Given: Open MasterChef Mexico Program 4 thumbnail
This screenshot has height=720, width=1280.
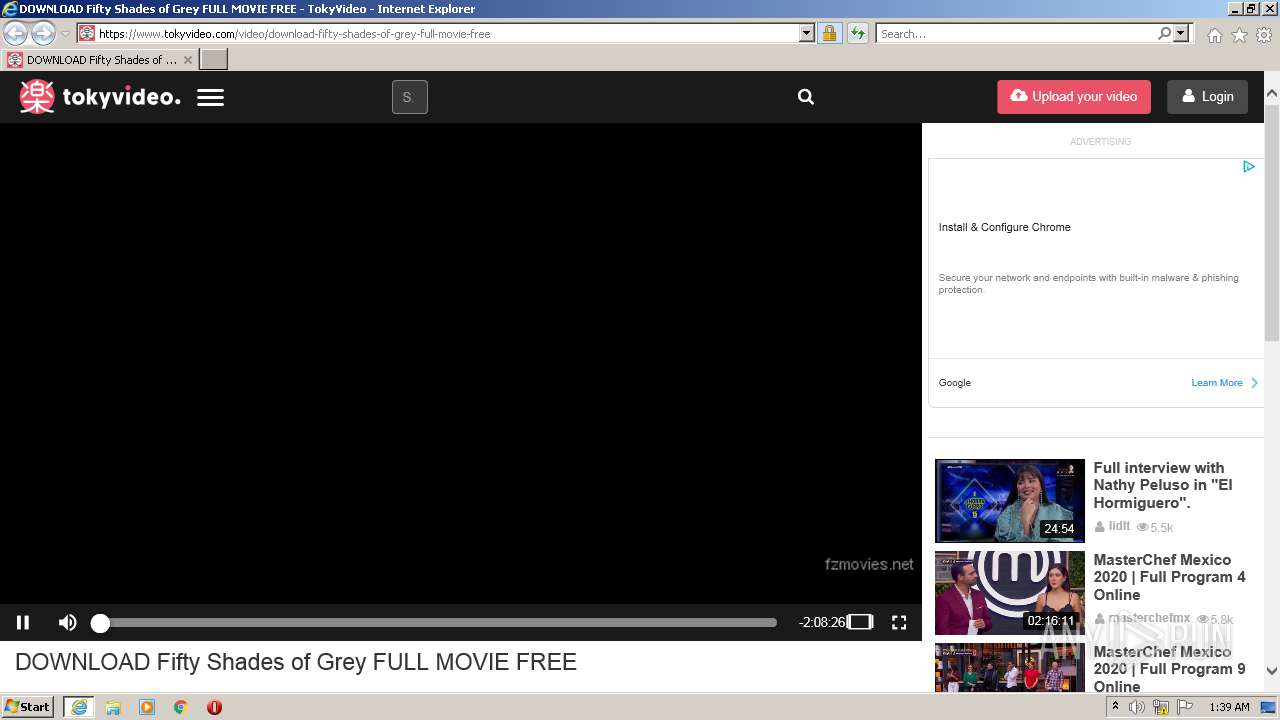Looking at the screenshot, I should tap(1009, 593).
